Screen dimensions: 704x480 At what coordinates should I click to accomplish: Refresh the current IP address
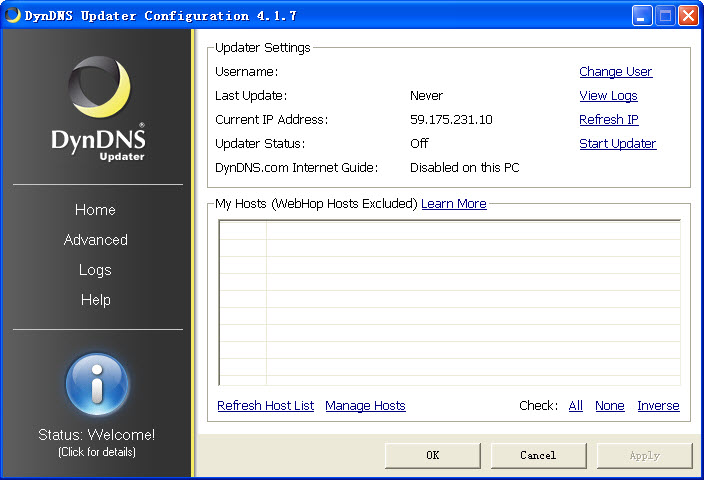point(608,120)
